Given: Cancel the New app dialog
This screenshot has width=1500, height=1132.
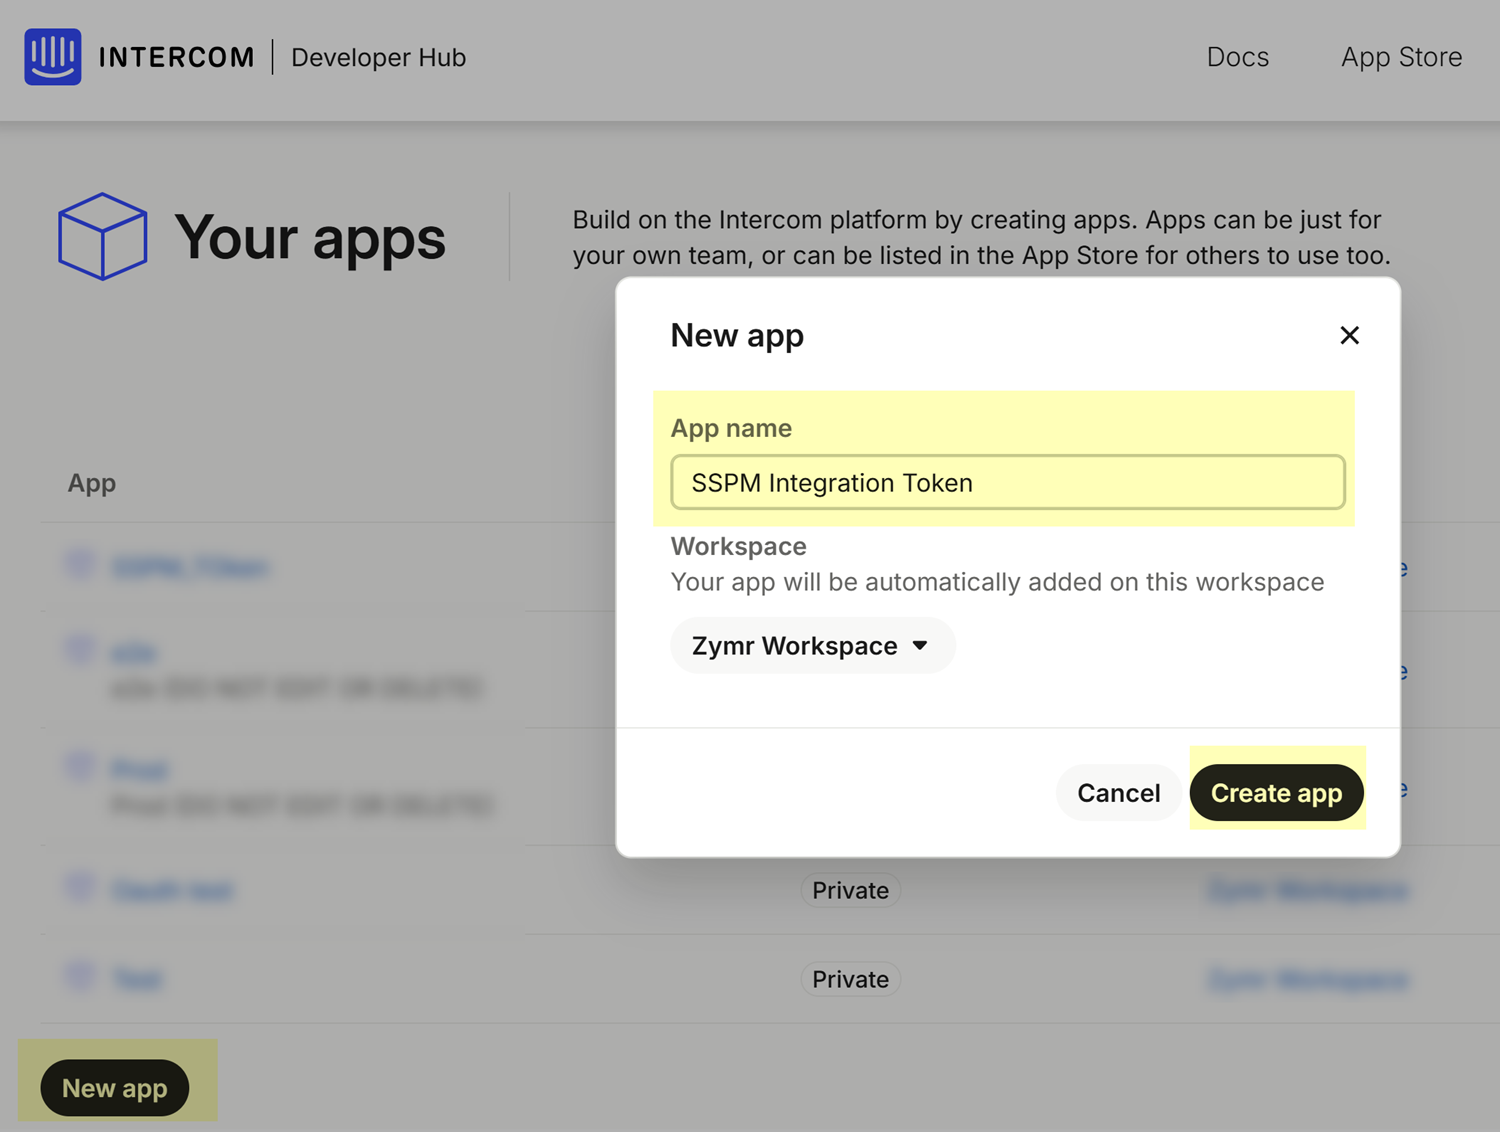Looking at the screenshot, I should pyautogui.click(x=1118, y=793).
